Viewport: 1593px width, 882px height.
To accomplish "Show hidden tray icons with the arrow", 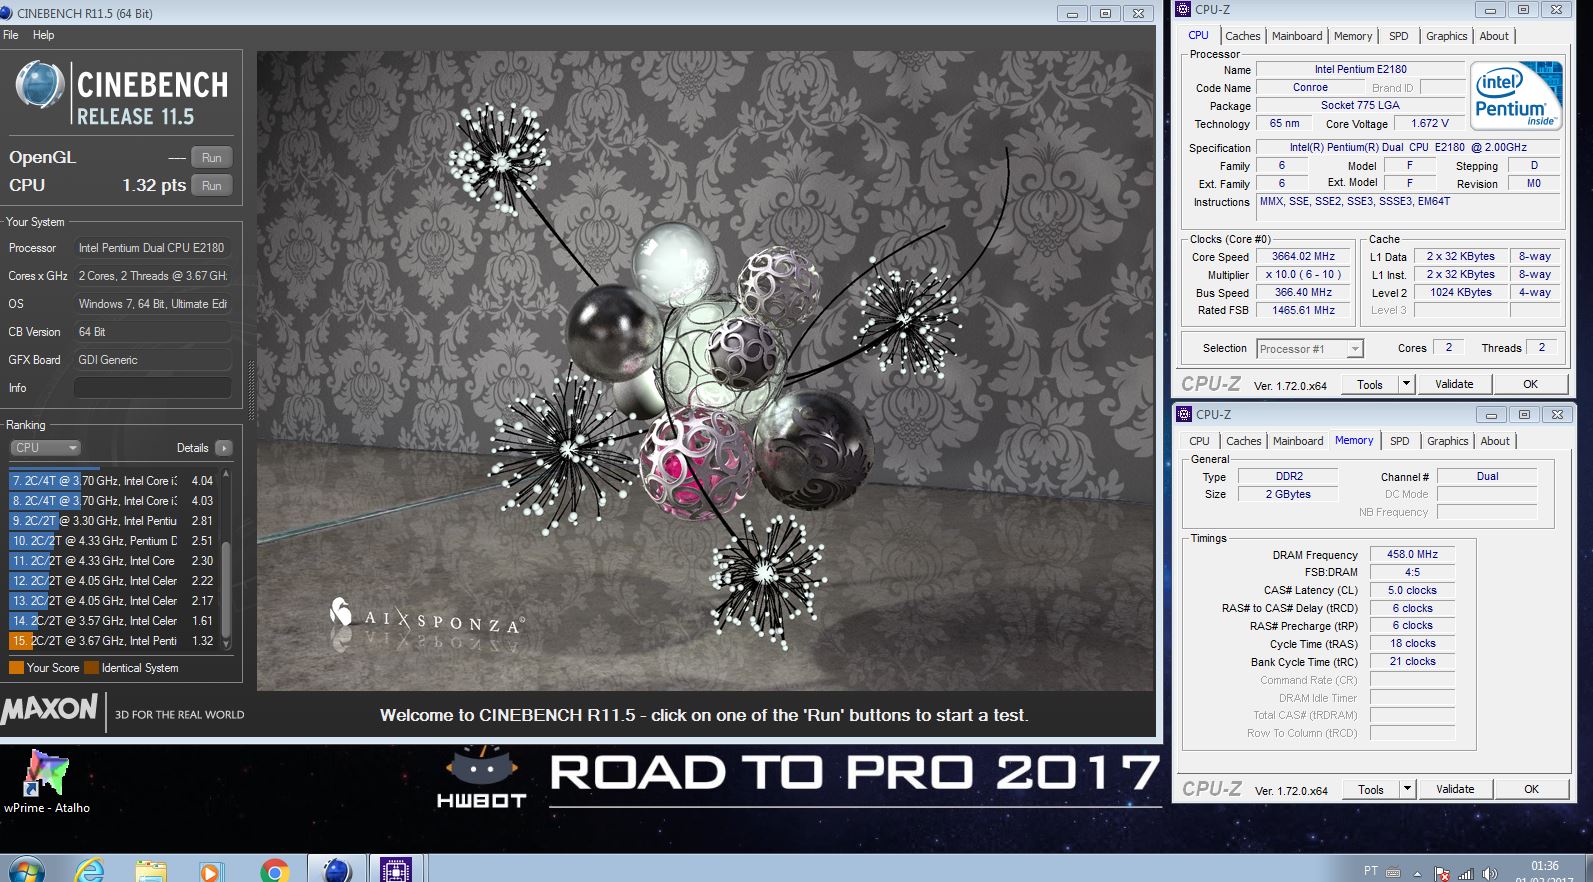I will coord(1417,873).
